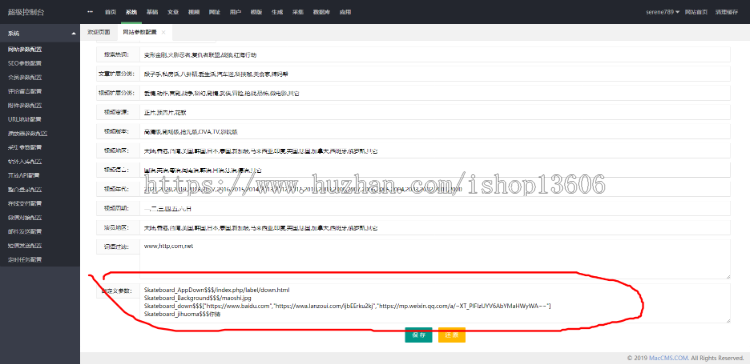Open 用户 in top navigation
Screen dimensions: 750x364
click(x=235, y=12)
